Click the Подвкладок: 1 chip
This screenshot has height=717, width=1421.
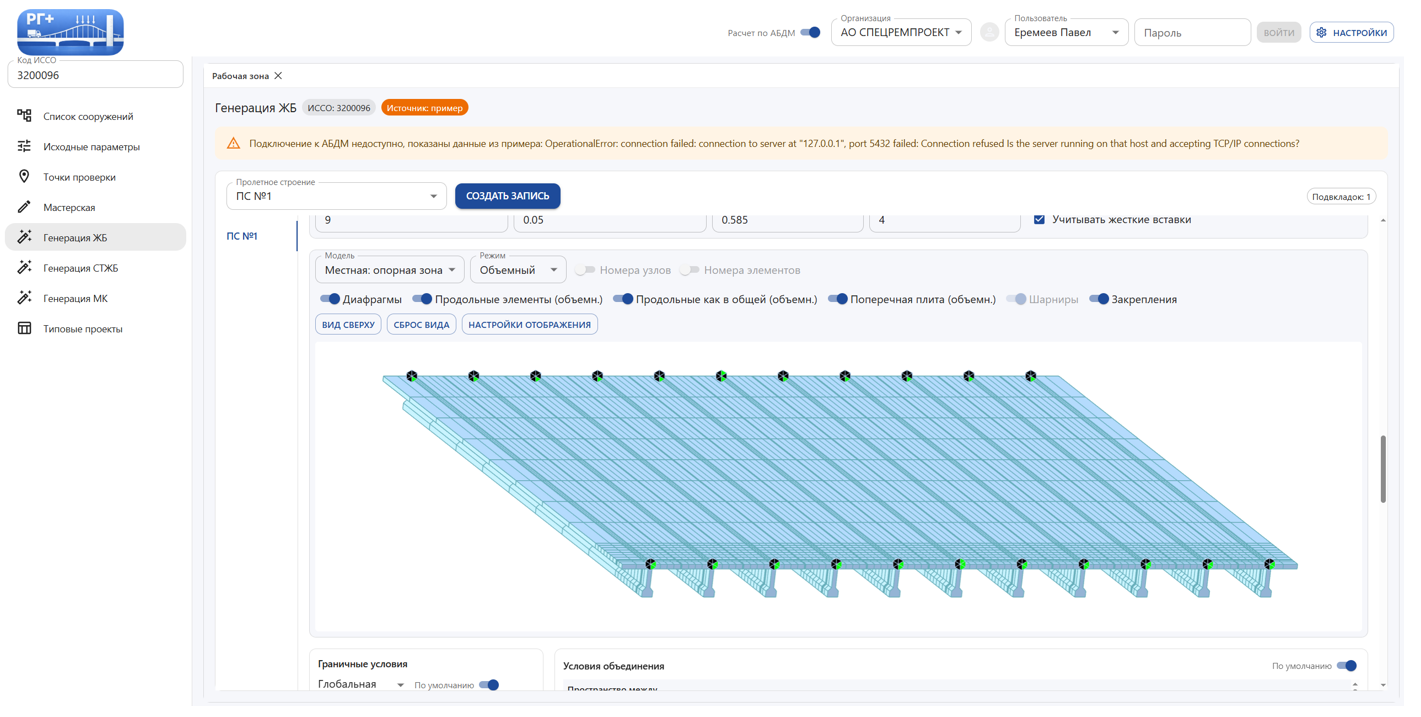click(x=1341, y=197)
